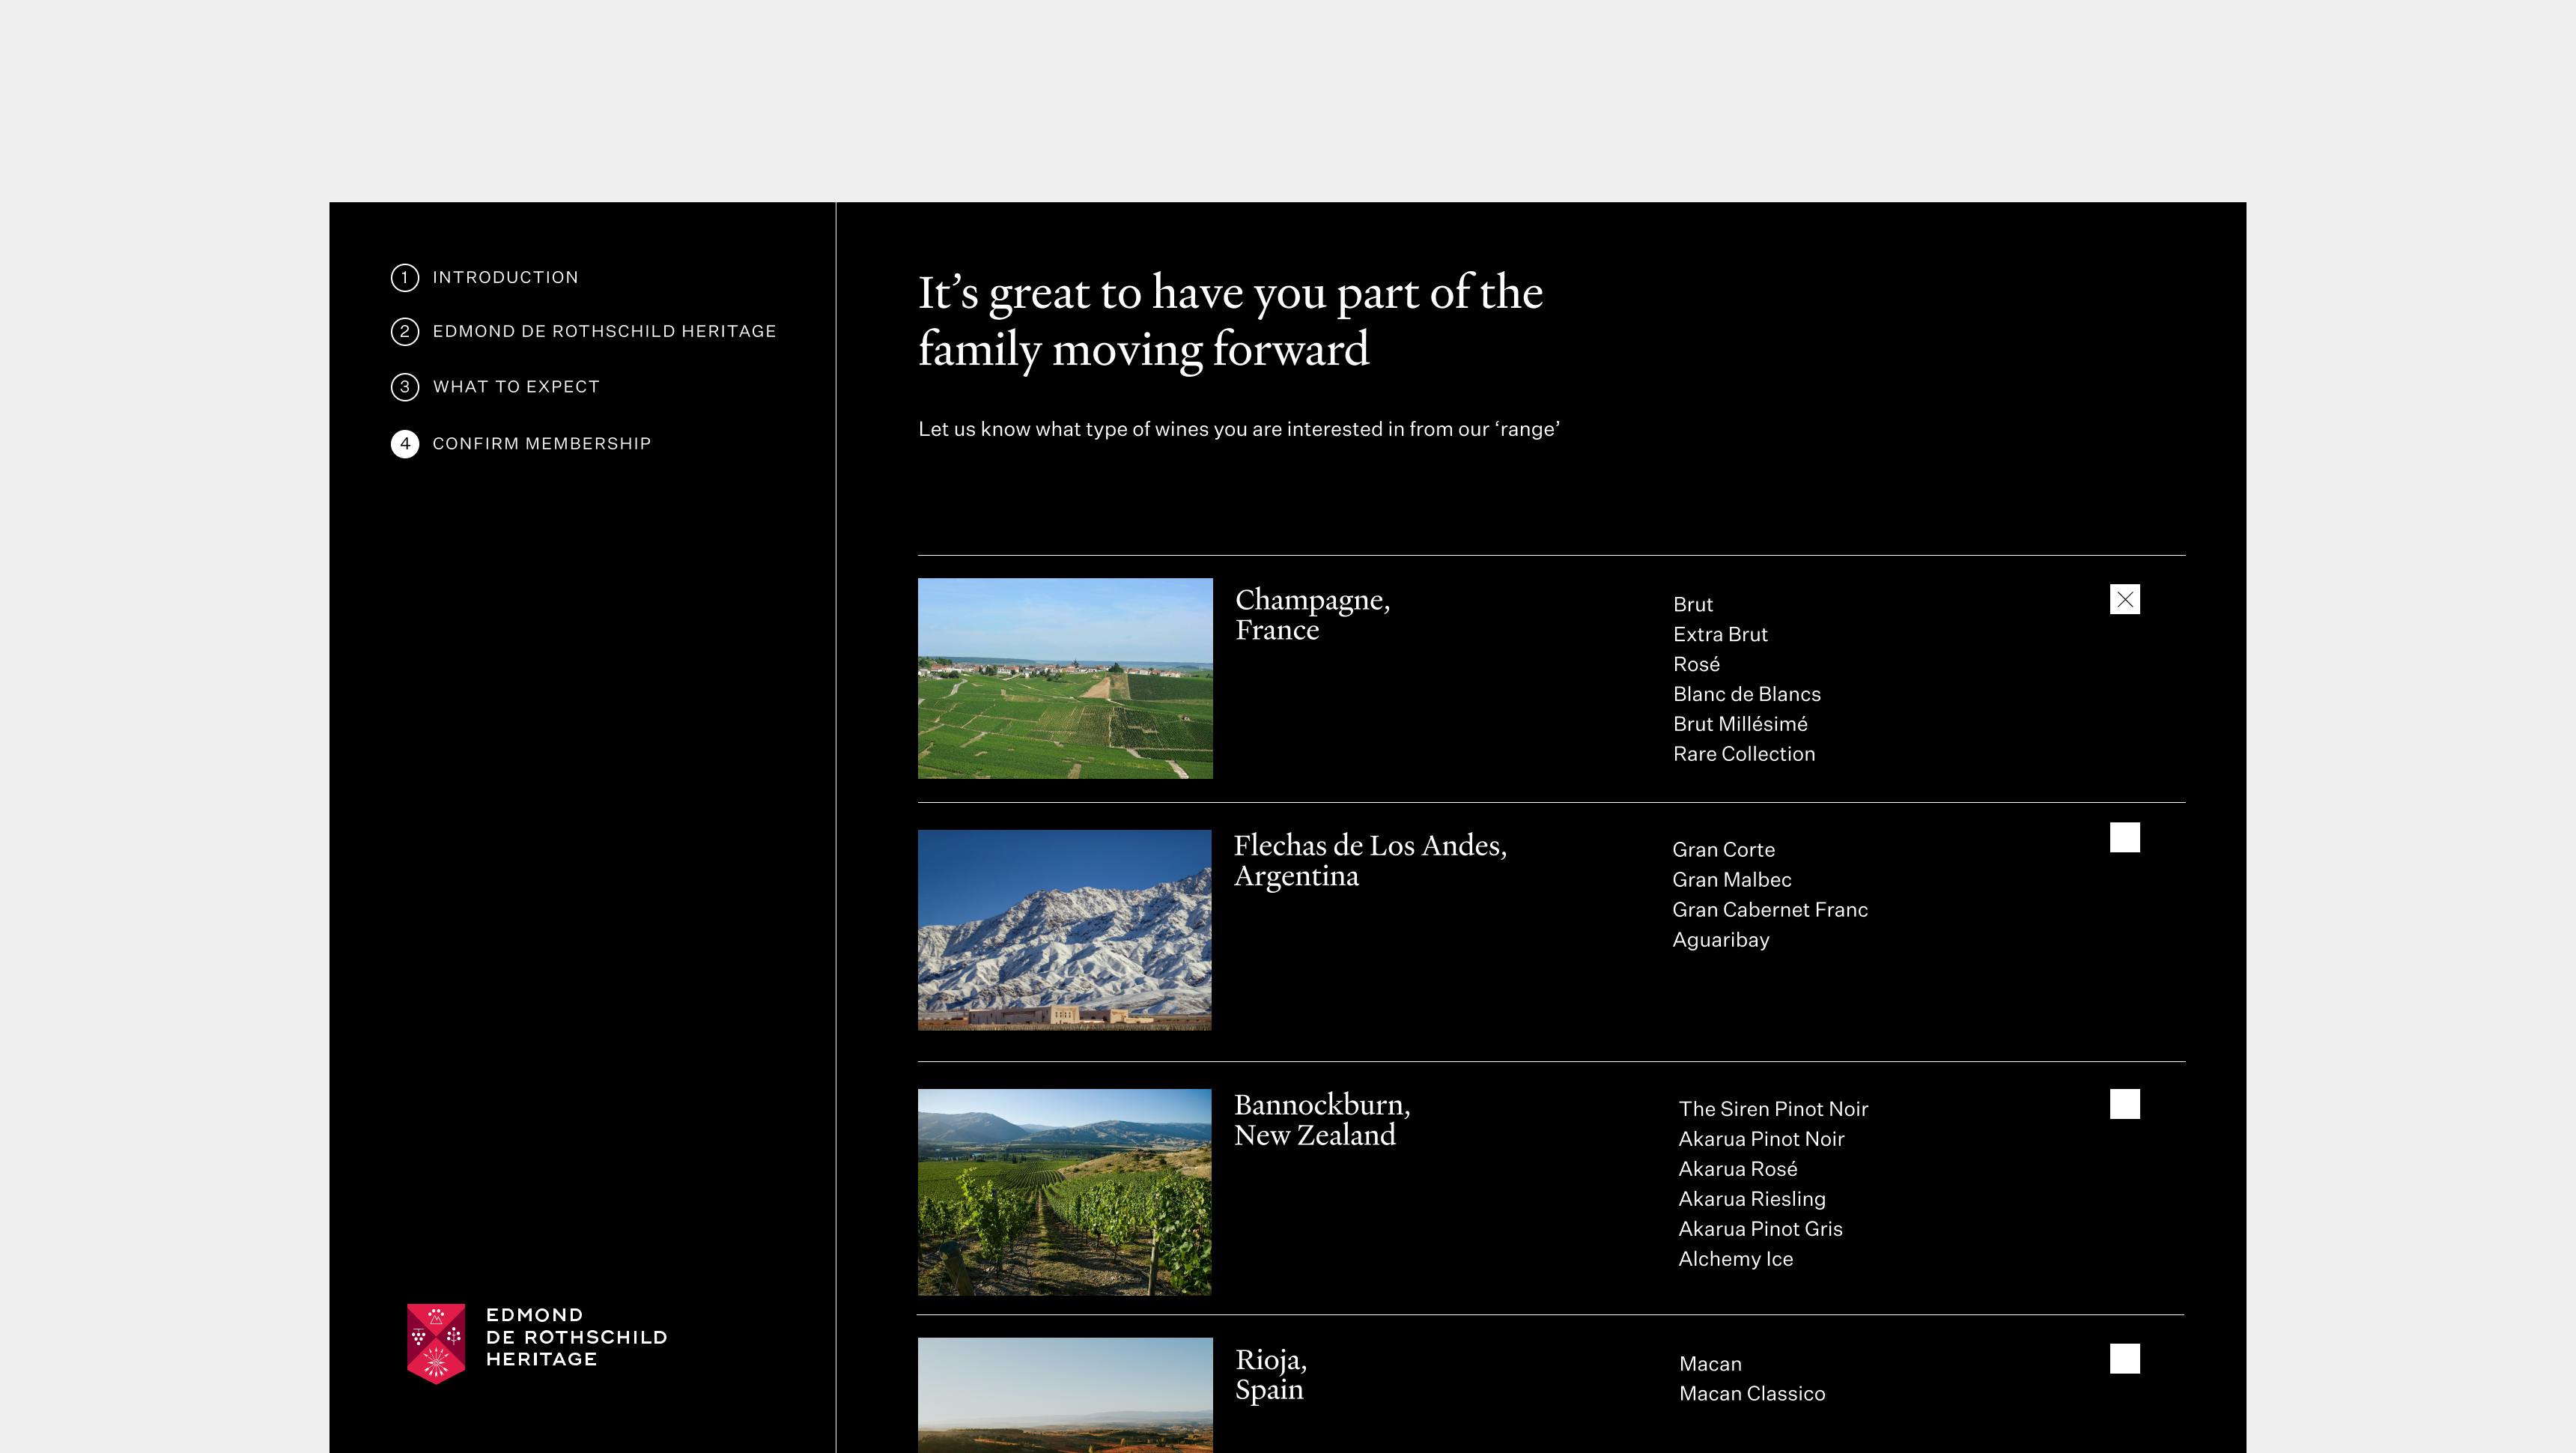Open the Edmond de Rothschild Heritage step
Viewport: 2576px width, 1453px height.
pyautogui.click(x=604, y=331)
